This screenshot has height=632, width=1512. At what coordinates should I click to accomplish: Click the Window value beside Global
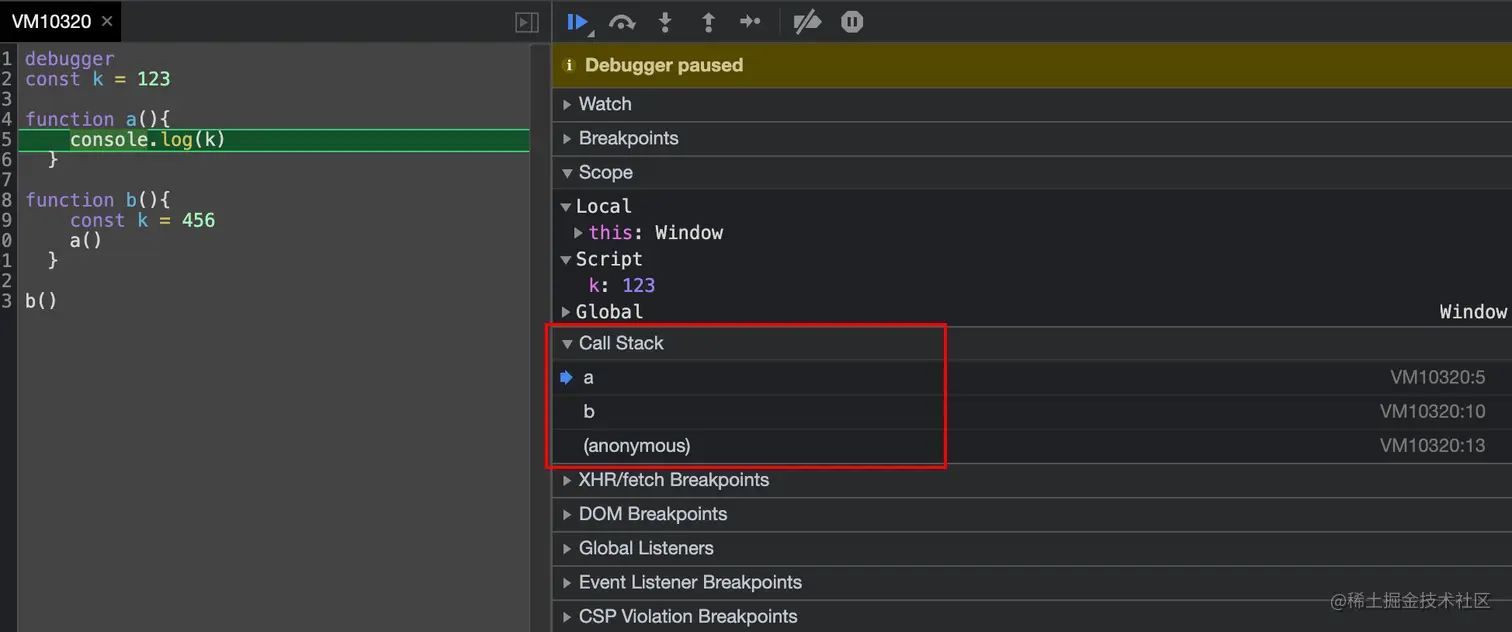pyautogui.click(x=1472, y=312)
